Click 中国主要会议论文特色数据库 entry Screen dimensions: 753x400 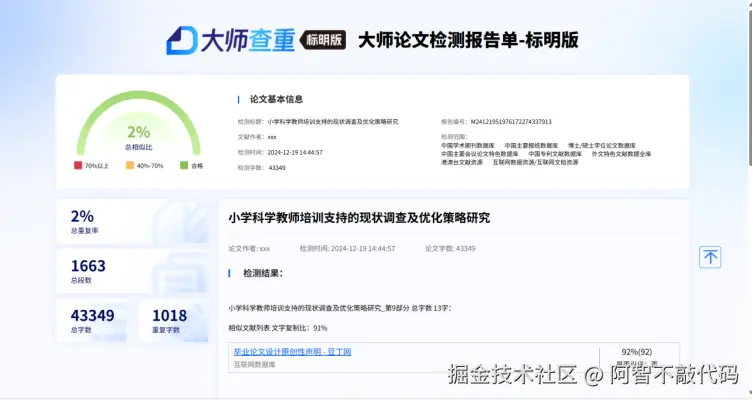point(480,154)
